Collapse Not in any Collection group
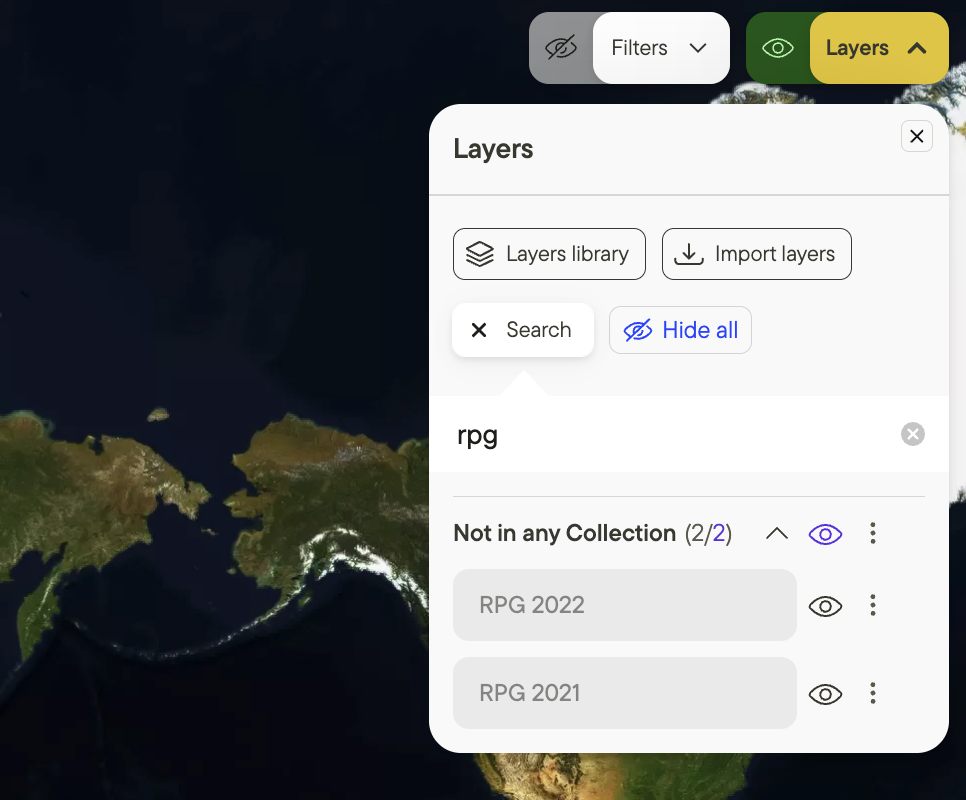This screenshot has height=800, width=966. click(x=777, y=533)
